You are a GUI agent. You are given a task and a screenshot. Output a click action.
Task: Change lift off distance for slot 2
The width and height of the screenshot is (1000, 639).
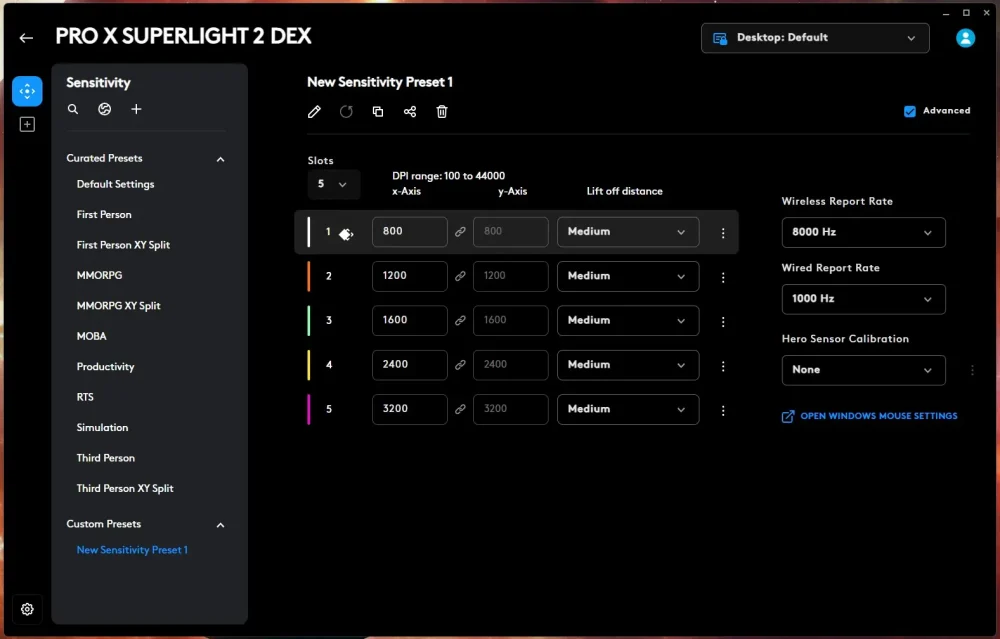coord(628,276)
